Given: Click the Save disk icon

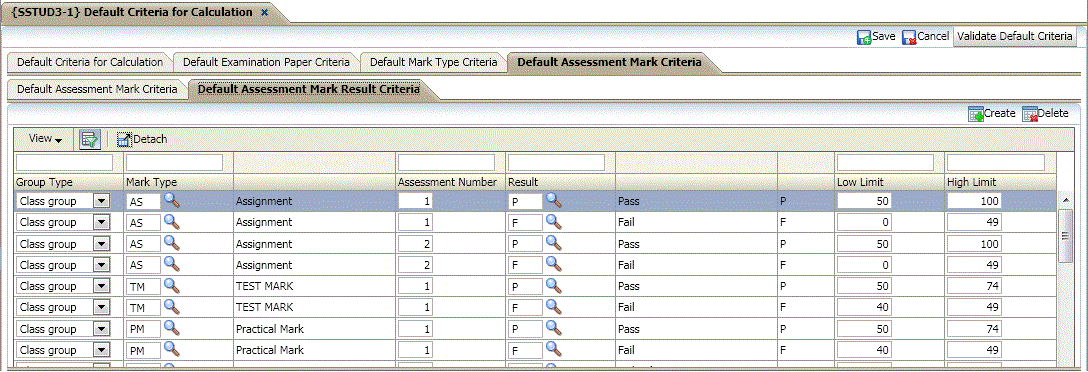Looking at the screenshot, I should click(864, 37).
